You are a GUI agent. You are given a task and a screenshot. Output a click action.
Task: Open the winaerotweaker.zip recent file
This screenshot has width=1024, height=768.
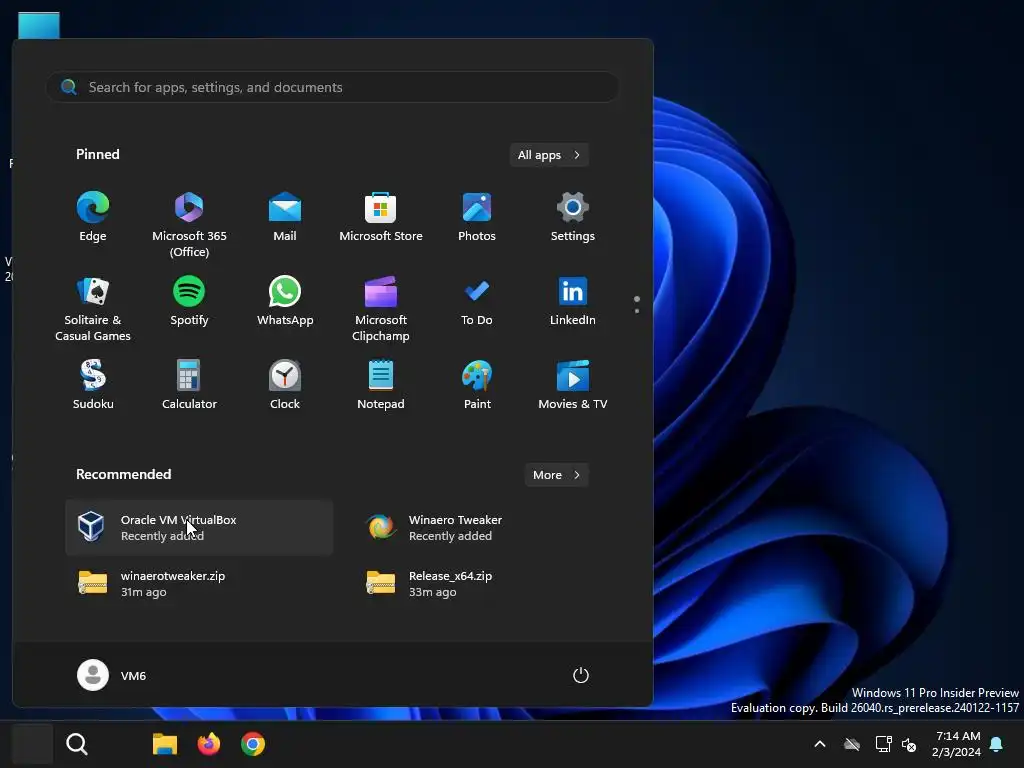[x=199, y=583]
